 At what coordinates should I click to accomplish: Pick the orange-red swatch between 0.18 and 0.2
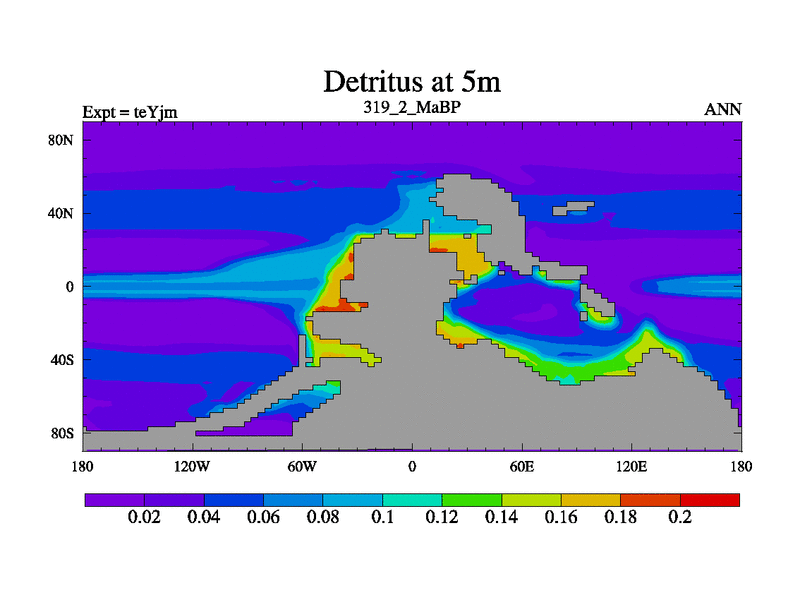[x=651, y=499]
